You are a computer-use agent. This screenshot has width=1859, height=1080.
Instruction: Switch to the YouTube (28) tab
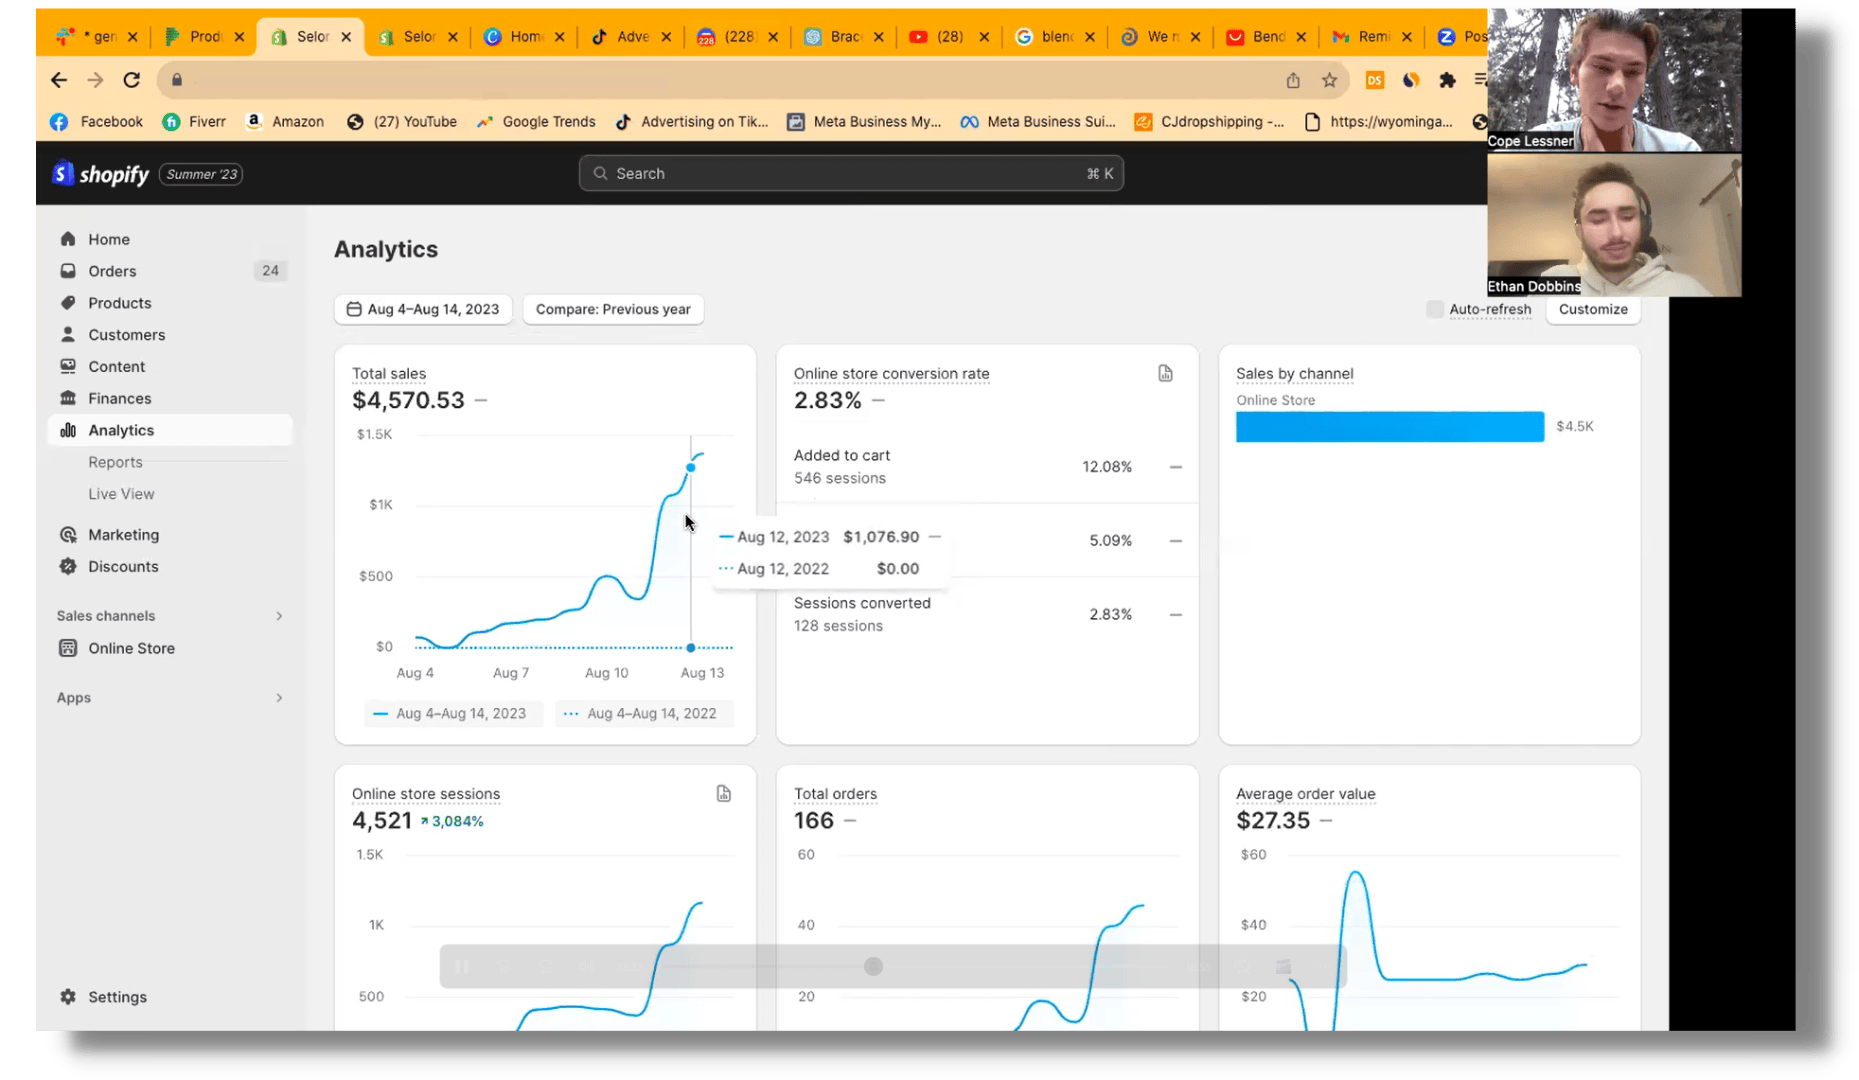pos(950,37)
